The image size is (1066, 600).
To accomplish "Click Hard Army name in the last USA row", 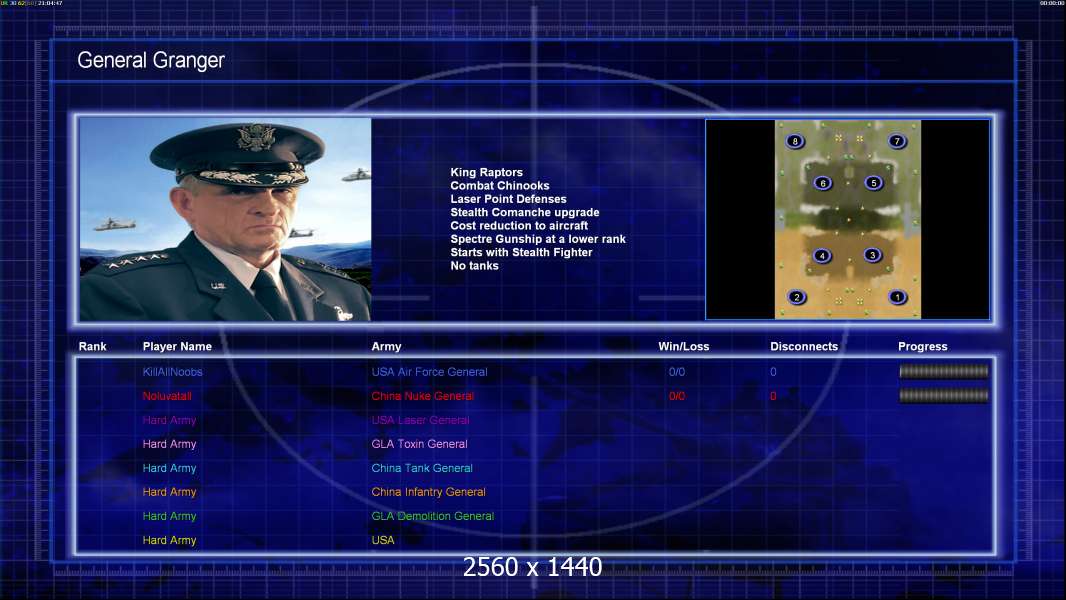I will point(169,540).
